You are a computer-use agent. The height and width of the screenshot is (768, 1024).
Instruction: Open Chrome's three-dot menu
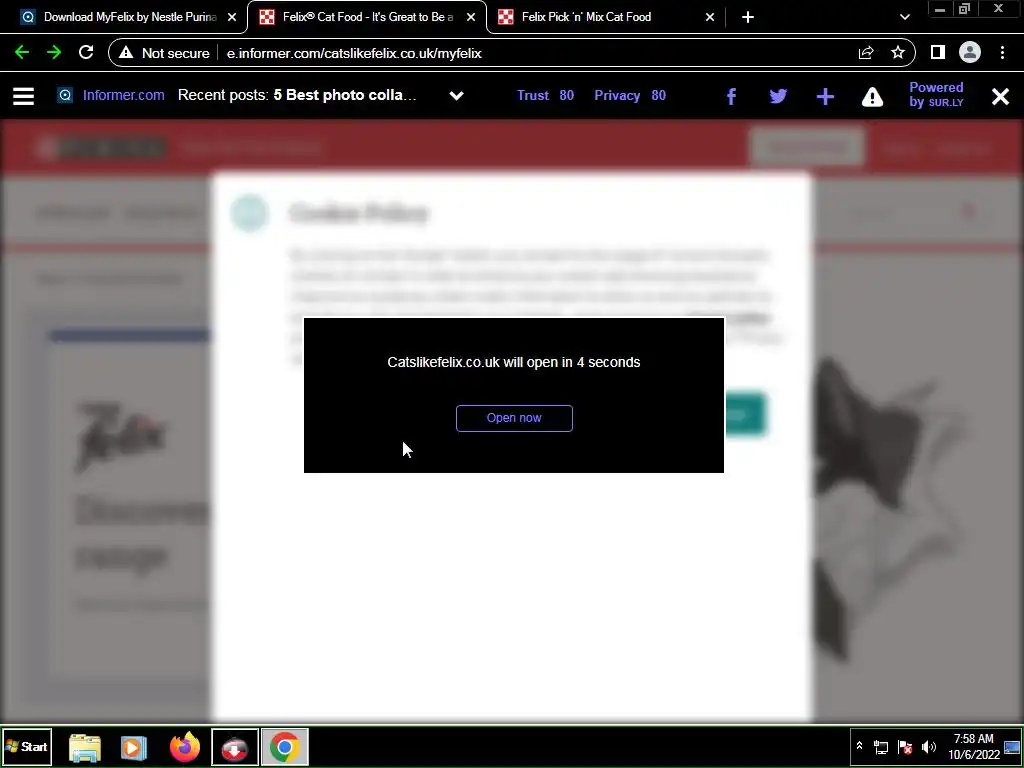click(1002, 53)
